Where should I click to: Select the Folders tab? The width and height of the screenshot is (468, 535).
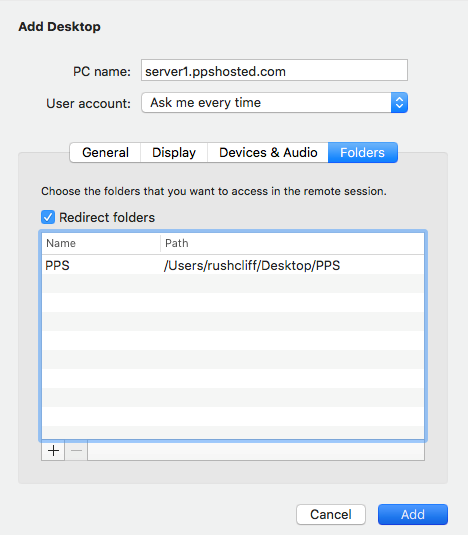[x=363, y=153]
